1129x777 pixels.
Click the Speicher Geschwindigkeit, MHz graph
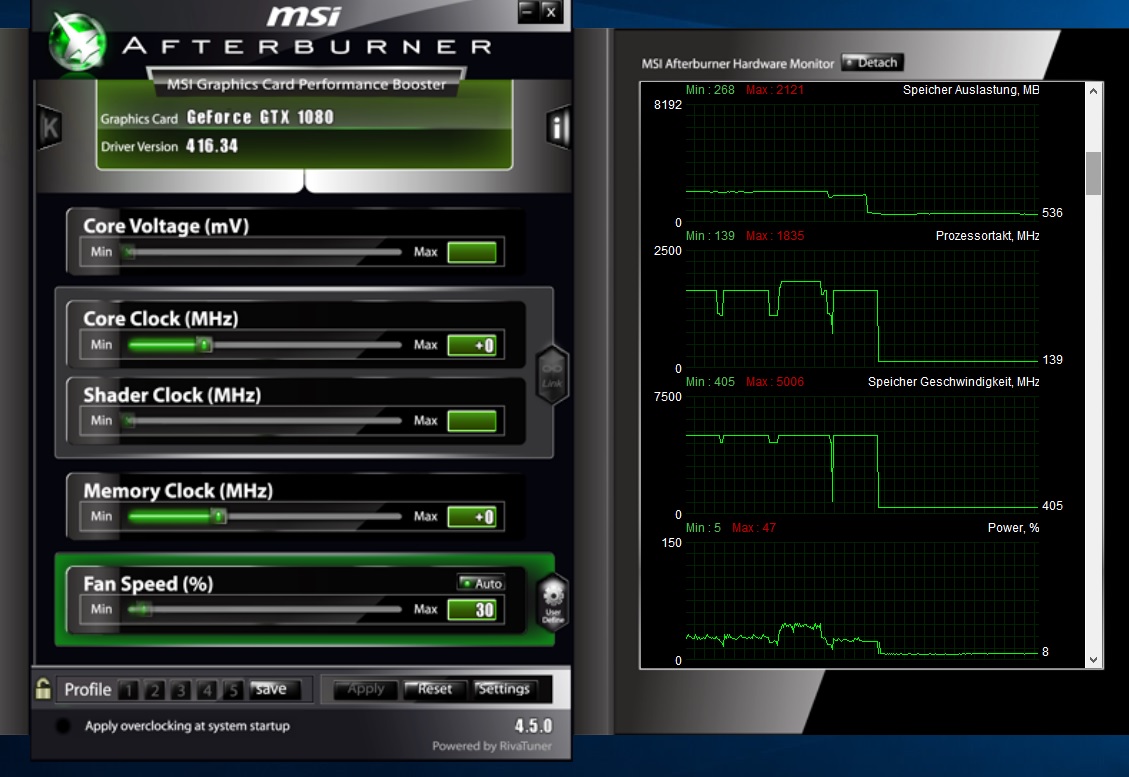pos(862,455)
